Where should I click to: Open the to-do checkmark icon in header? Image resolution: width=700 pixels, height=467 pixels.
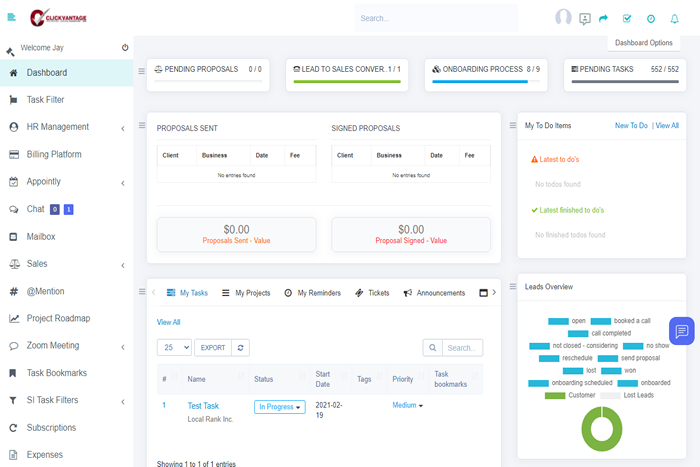click(627, 18)
